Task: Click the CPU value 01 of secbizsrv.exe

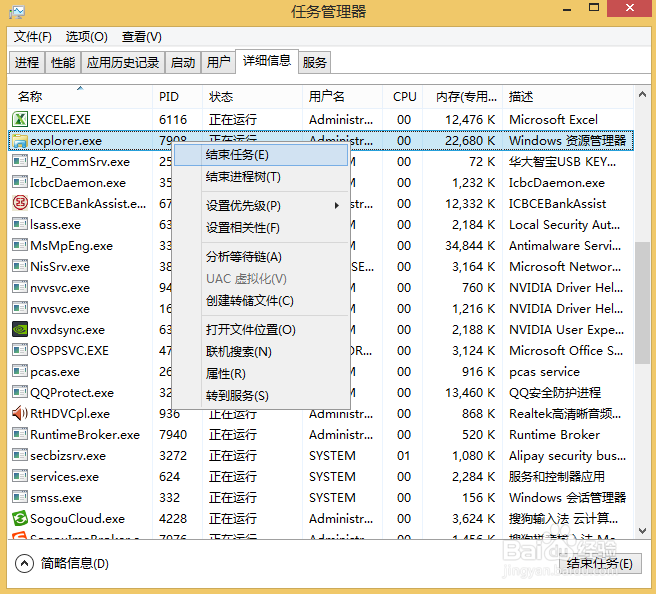Action: coord(404,456)
